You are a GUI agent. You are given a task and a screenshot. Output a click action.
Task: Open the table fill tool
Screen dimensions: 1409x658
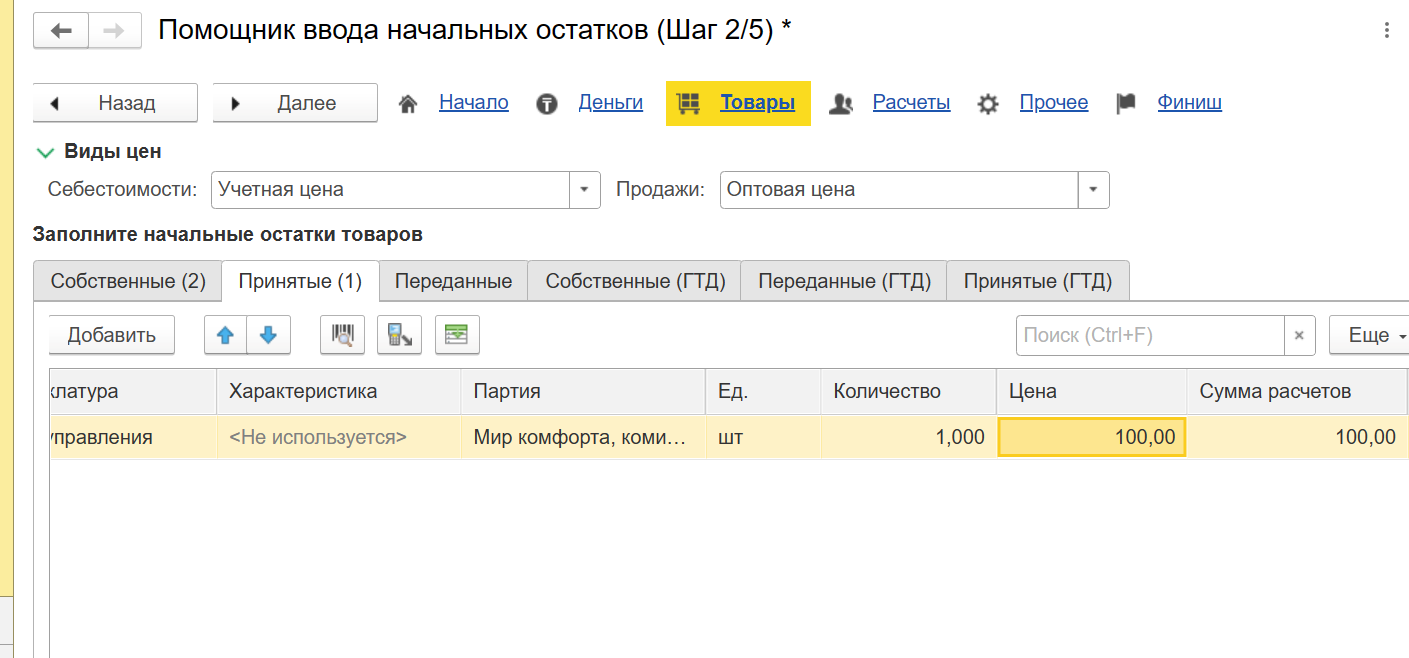457,334
